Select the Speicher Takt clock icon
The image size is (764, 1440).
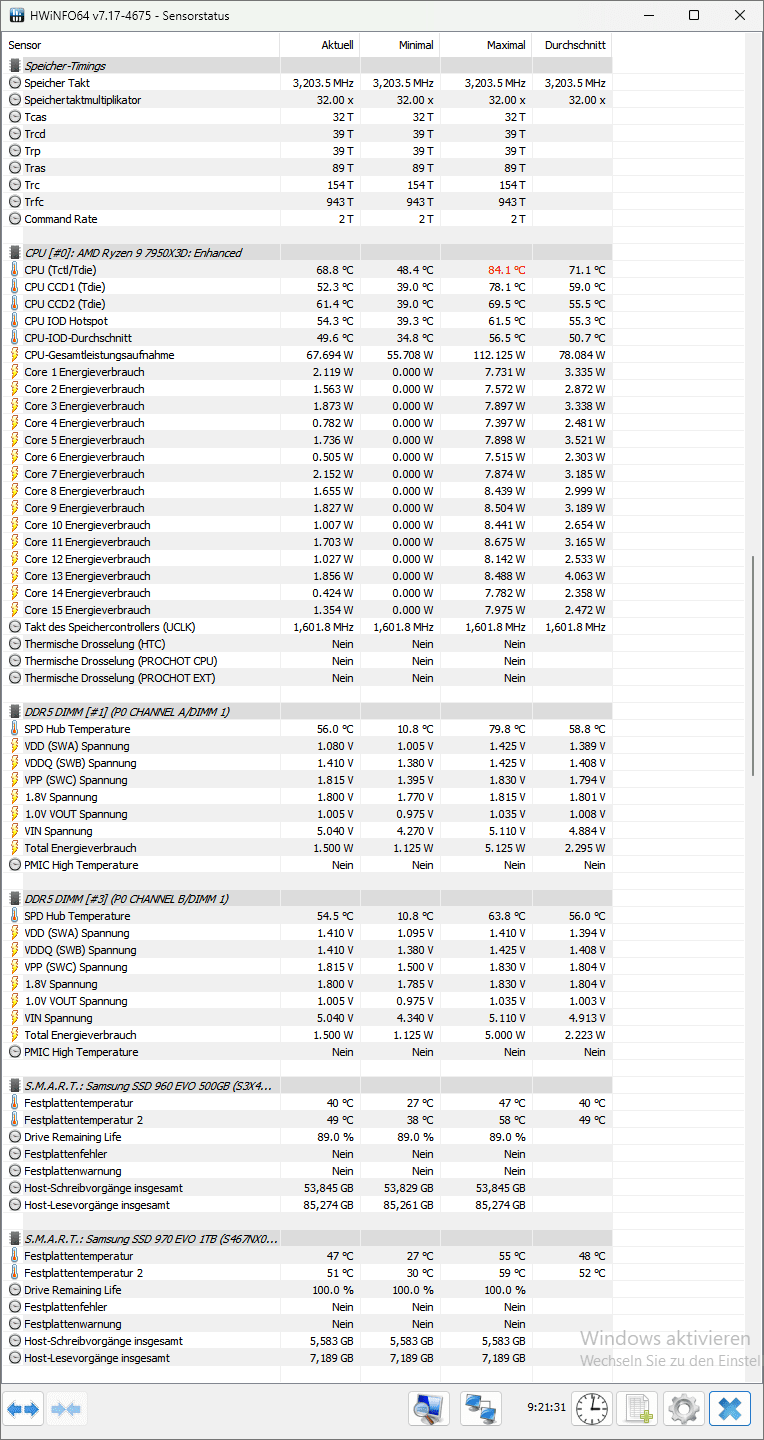point(15,83)
